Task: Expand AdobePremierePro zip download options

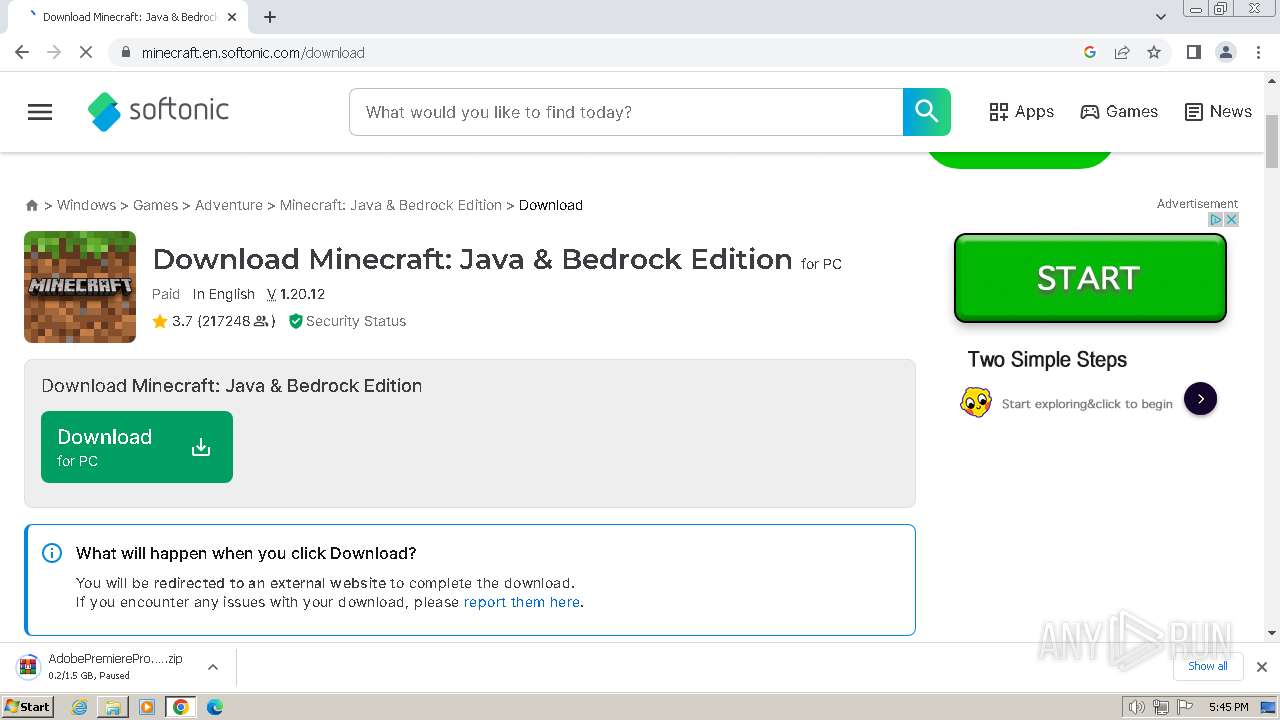Action: click(x=213, y=667)
